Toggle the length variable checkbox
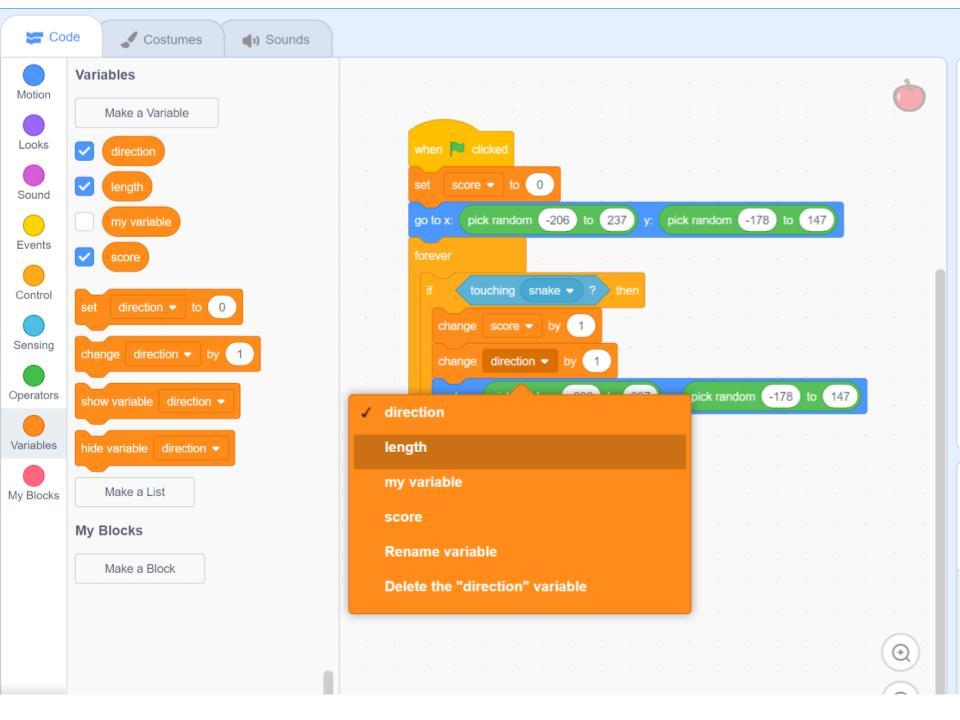960x720 pixels. coord(84,187)
